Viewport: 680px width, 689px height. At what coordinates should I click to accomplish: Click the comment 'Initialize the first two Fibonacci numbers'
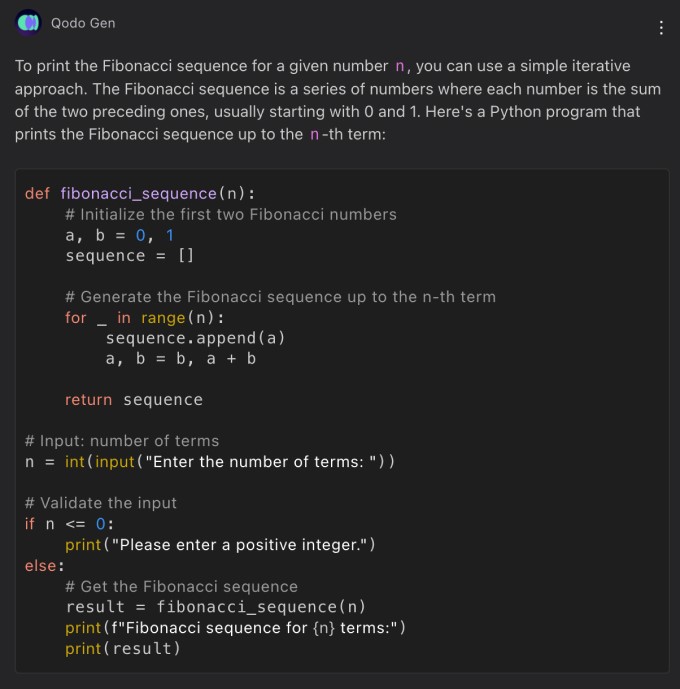click(x=231, y=214)
